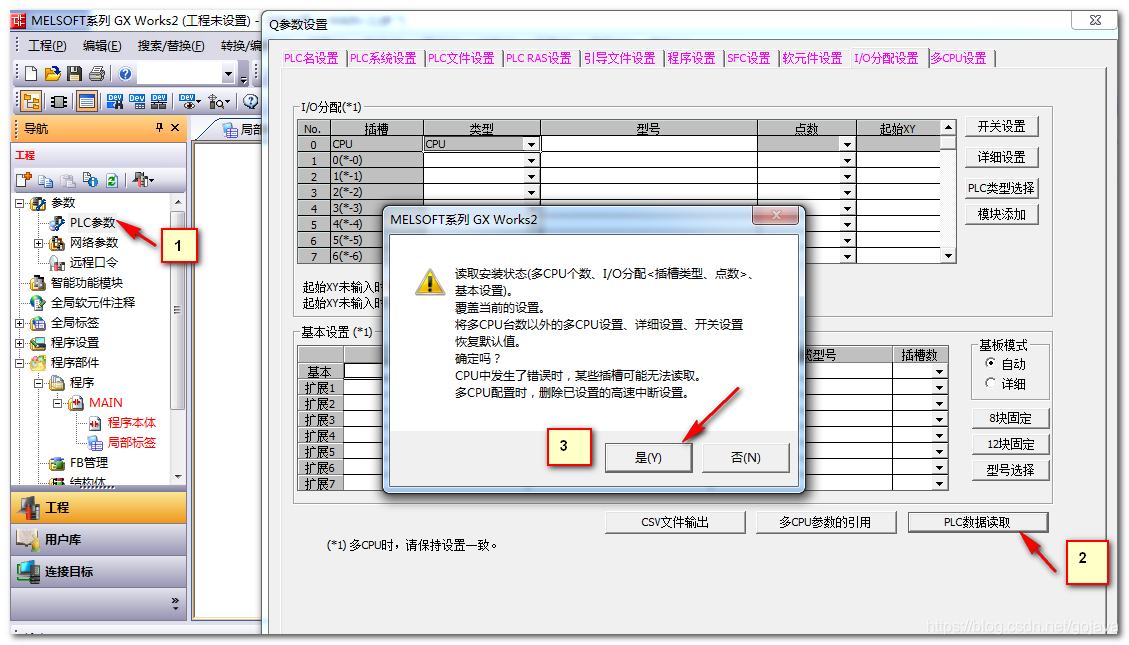Image resolution: width=1129 pixels, height=645 pixels.
Task: Click the Dev table device list icon
Action: [x=137, y=102]
